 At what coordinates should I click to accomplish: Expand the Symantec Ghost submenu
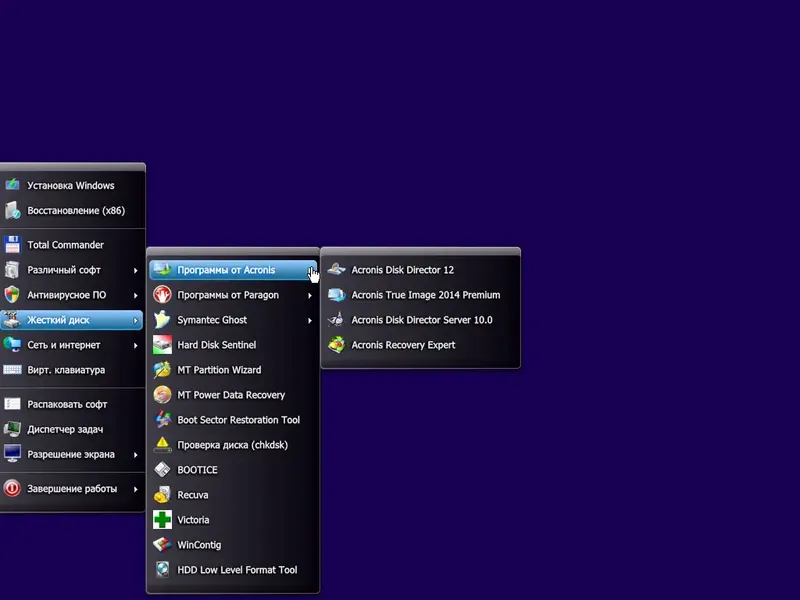coord(232,320)
